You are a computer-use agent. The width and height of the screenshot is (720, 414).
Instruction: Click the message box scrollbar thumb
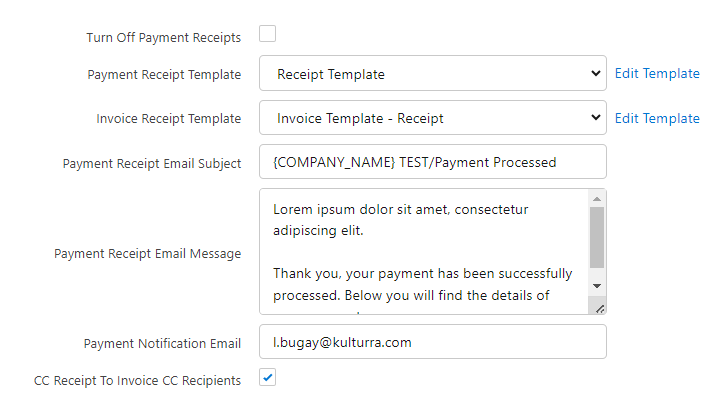tap(597, 235)
